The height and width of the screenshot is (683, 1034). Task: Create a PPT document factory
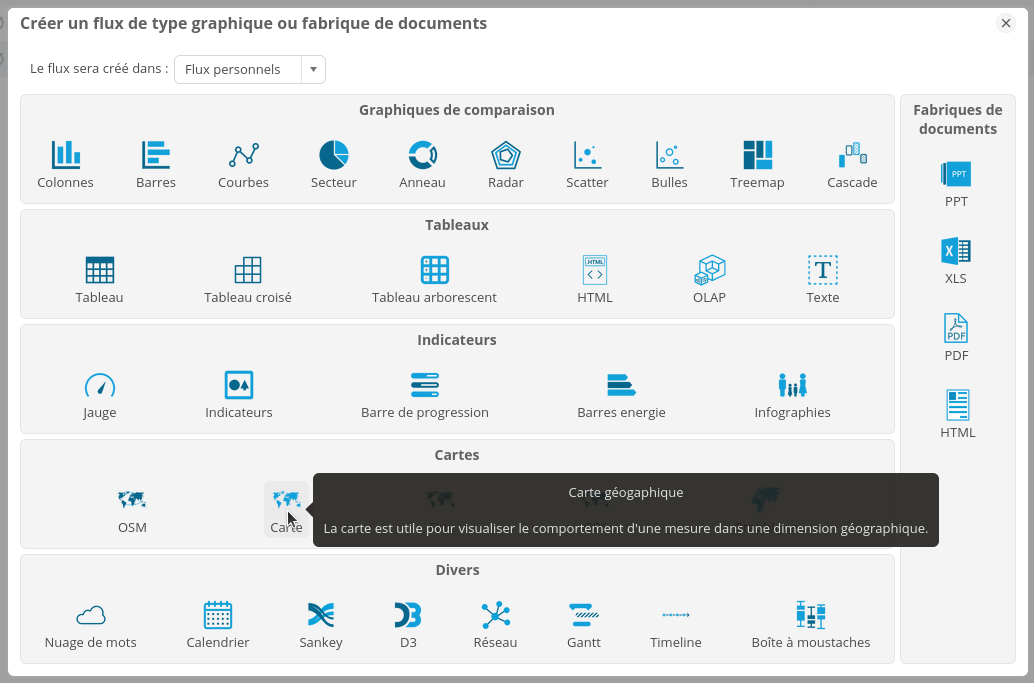pyautogui.click(x=956, y=175)
